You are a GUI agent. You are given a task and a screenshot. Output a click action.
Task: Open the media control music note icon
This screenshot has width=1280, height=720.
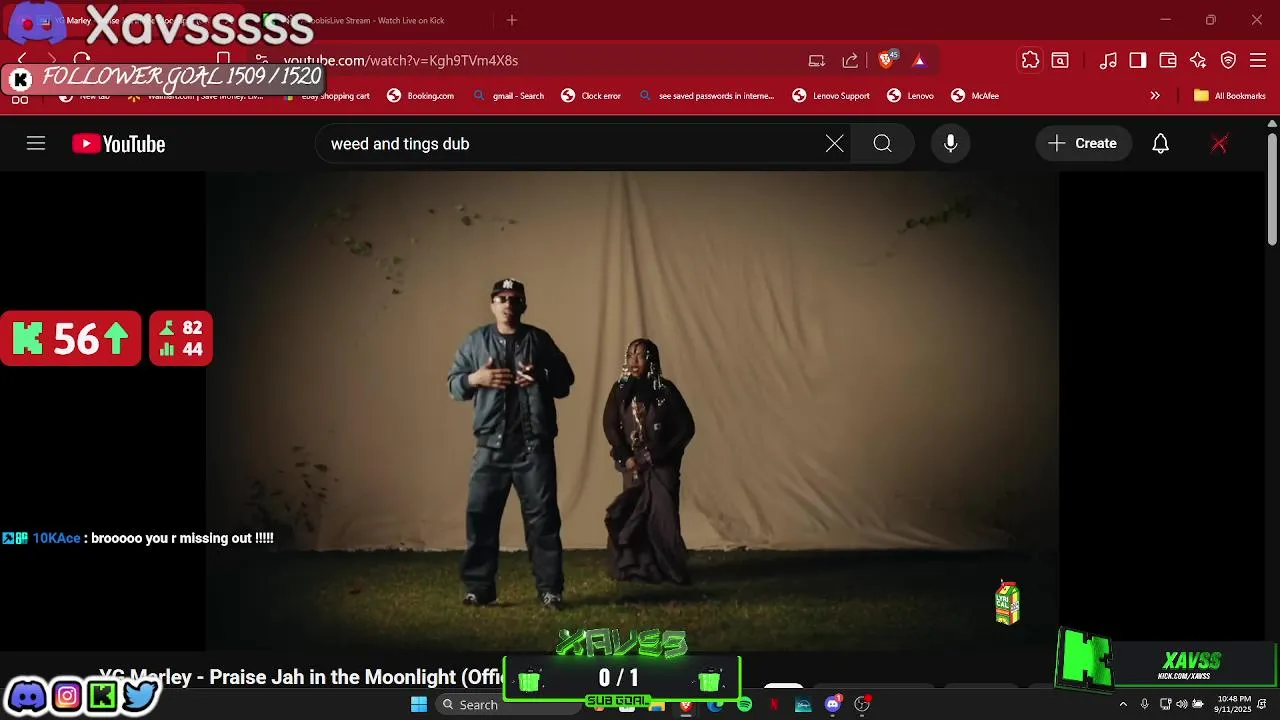pos(1108,61)
